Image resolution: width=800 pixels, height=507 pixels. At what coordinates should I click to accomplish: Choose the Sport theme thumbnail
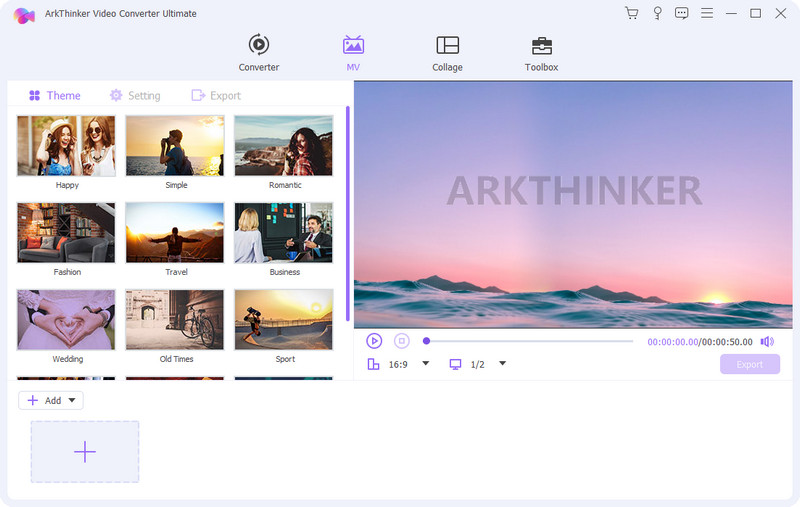click(x=284, y=320)
